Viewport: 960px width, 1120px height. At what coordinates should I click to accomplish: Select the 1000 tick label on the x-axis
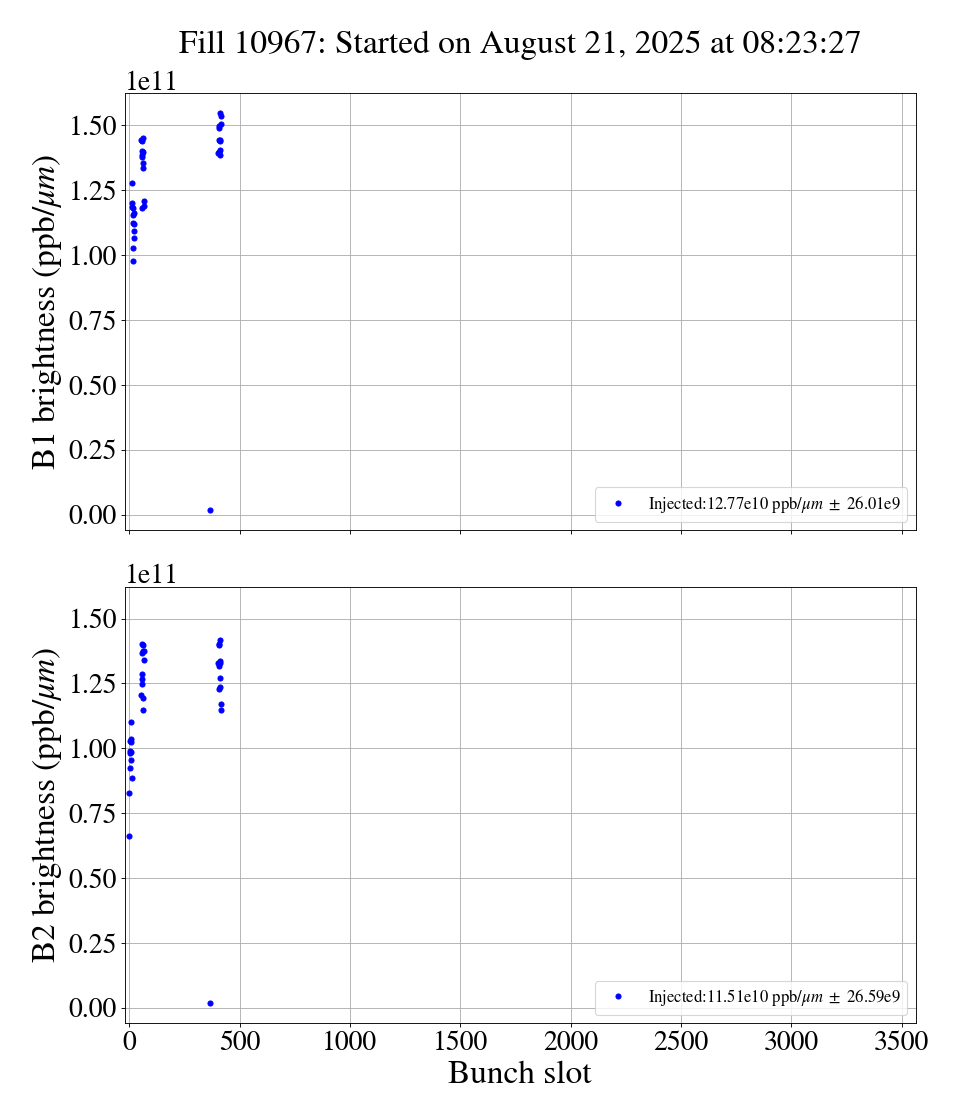(x=350, y=1040)
